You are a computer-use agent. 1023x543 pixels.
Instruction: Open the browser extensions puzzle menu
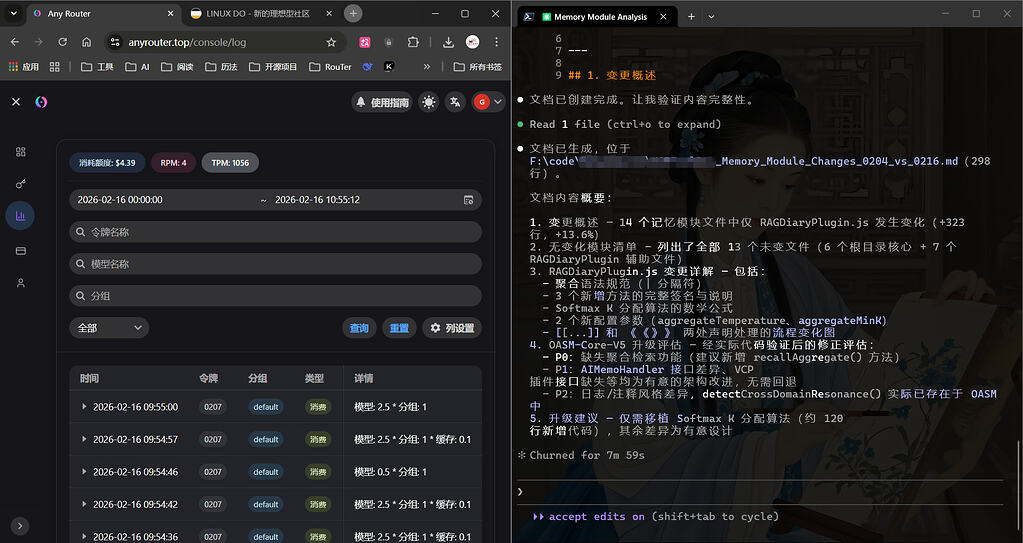pyautogui.click(x=413, y=42)
